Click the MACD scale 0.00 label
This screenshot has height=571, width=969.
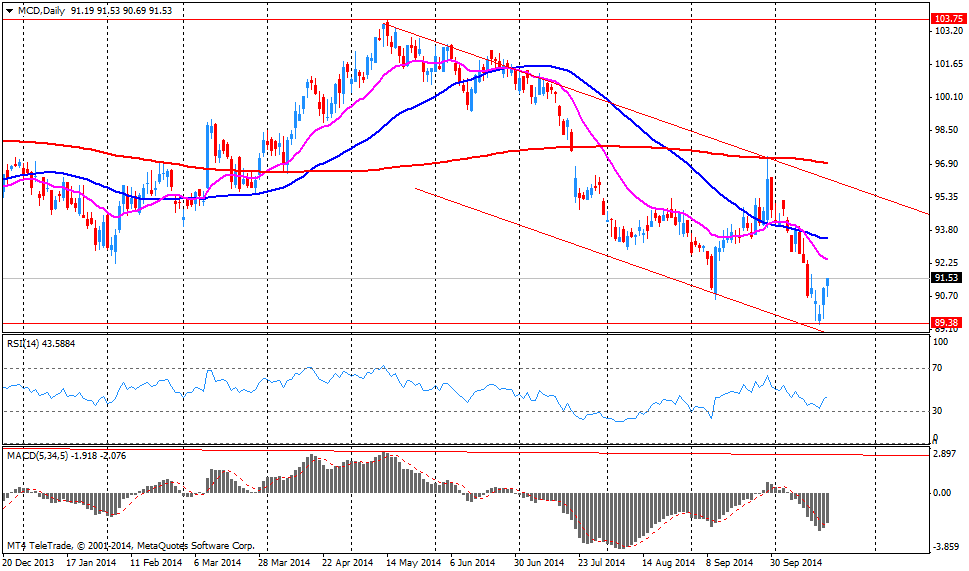click(942, 493)
